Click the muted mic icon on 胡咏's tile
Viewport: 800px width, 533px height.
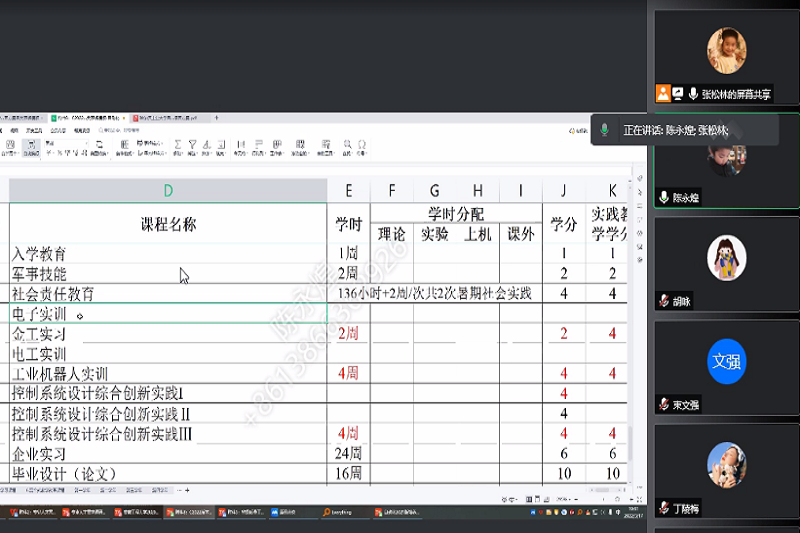pos(664,301)
